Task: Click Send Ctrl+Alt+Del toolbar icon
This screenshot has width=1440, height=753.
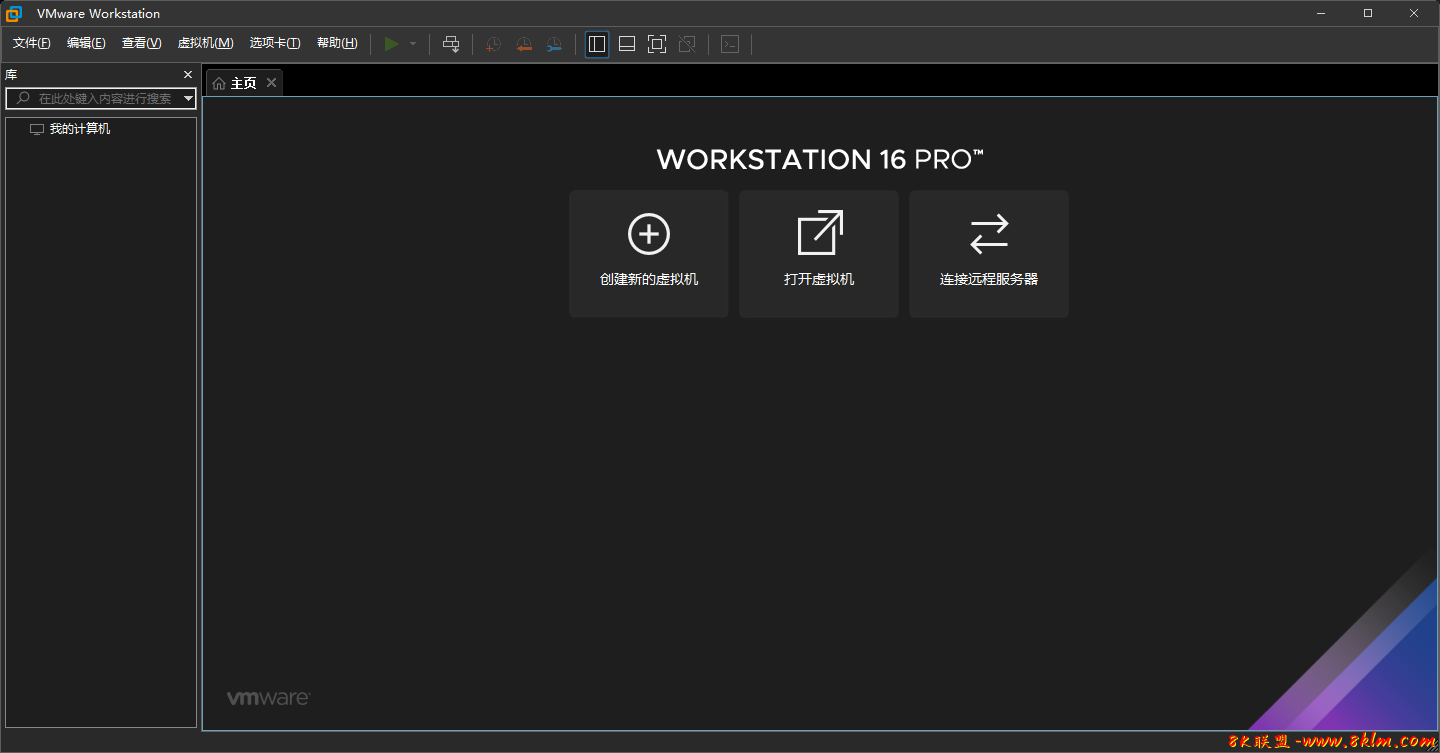Action: point(451,44)
